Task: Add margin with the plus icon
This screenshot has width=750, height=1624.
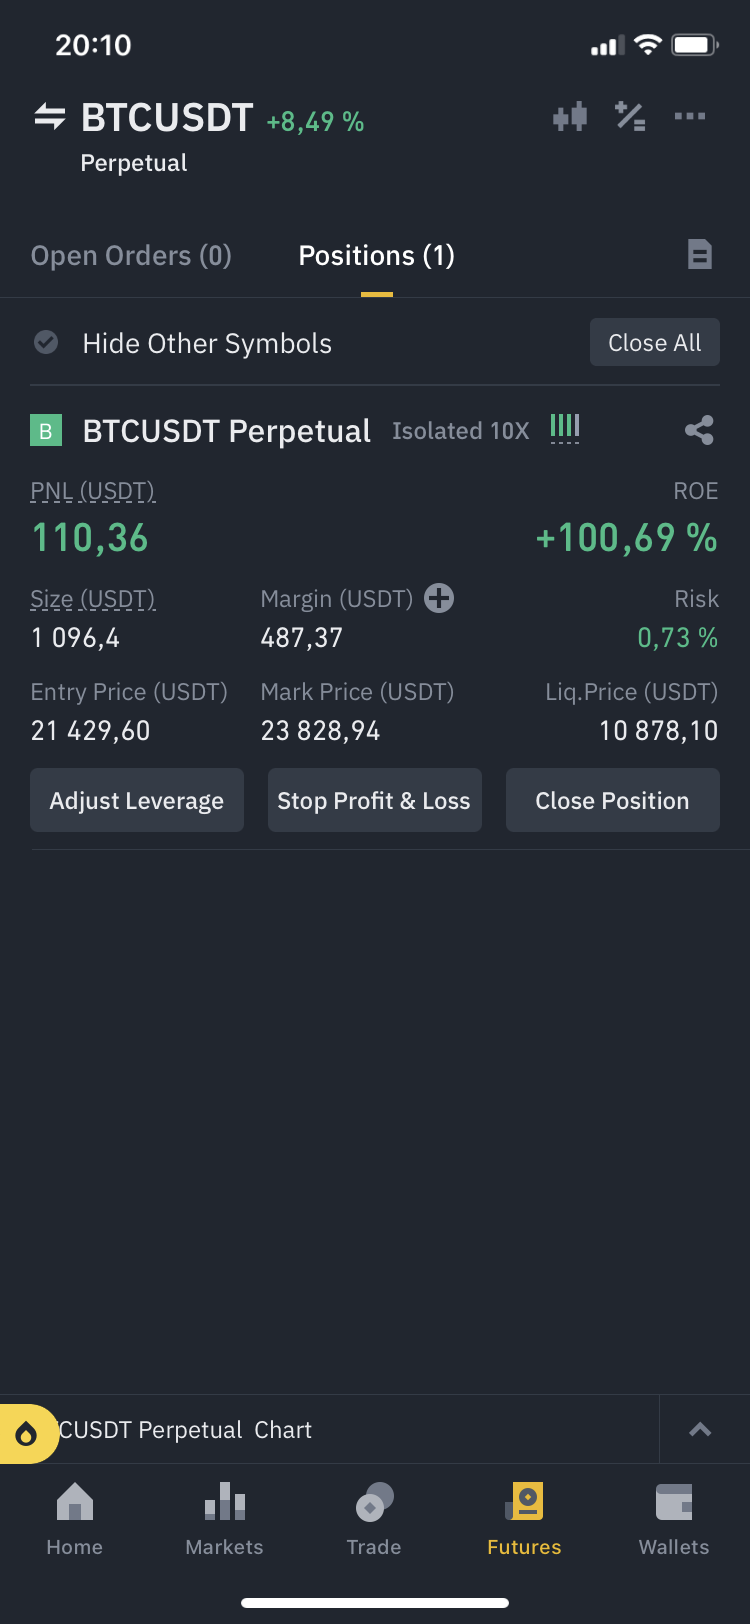Action: 439,598
